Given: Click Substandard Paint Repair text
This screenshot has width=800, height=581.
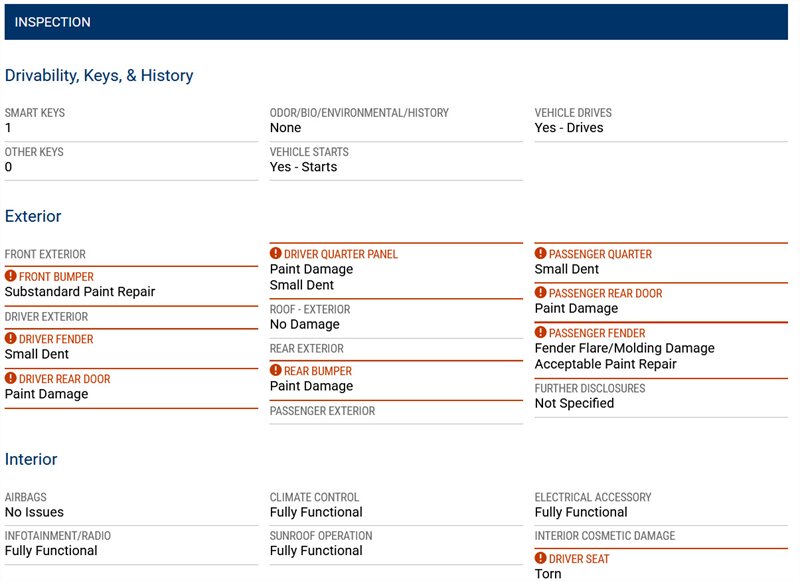Looking at the screenshot, I should coord(80,292).
